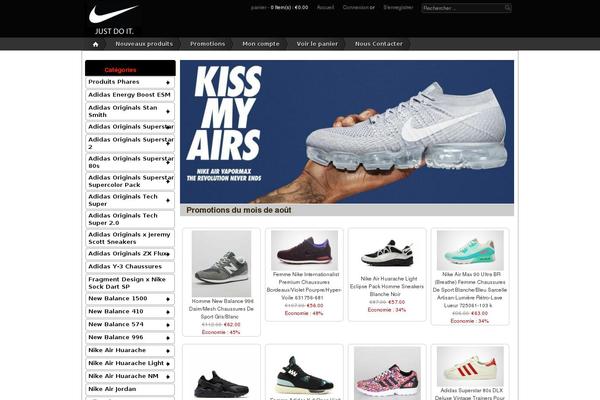Image resolution: width=600 pixels, height=400 pixels.
Task: Open Adidas Superstar 80s DLX shoe image
Action: pos(470,366)
